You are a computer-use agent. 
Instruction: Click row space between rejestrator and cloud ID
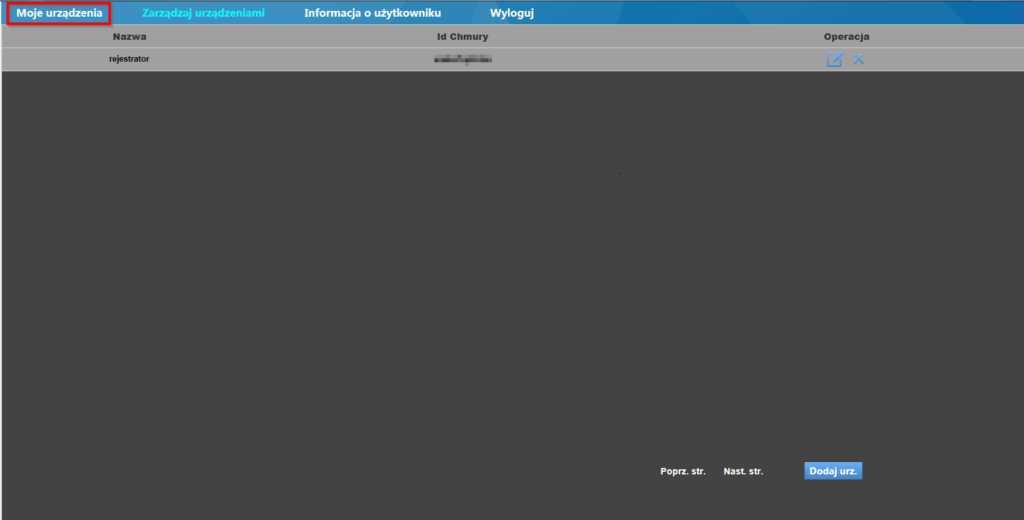(x=290, y=60)
